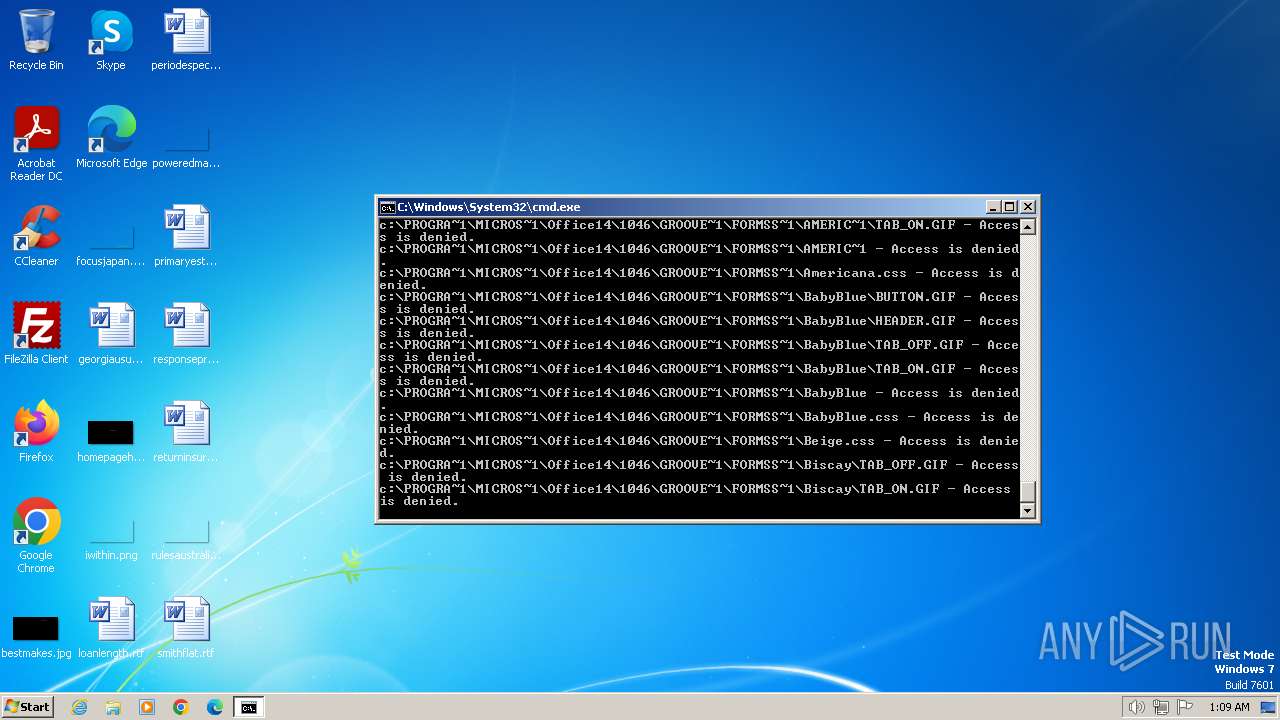Click the Beige.css access denied line
Screen dimensions: 1280x720
[699, 447]
